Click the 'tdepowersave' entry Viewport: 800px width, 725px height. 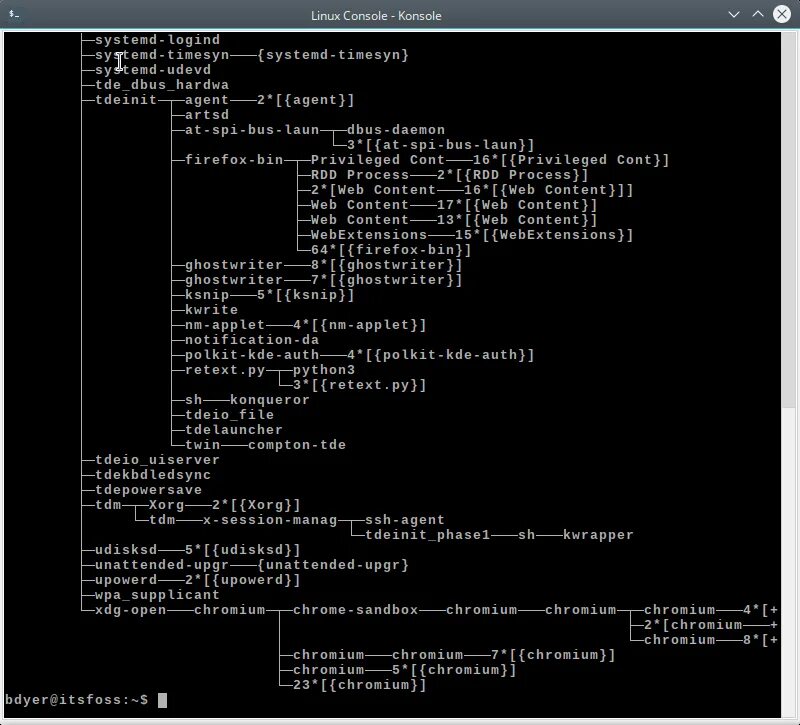(148, 490)
